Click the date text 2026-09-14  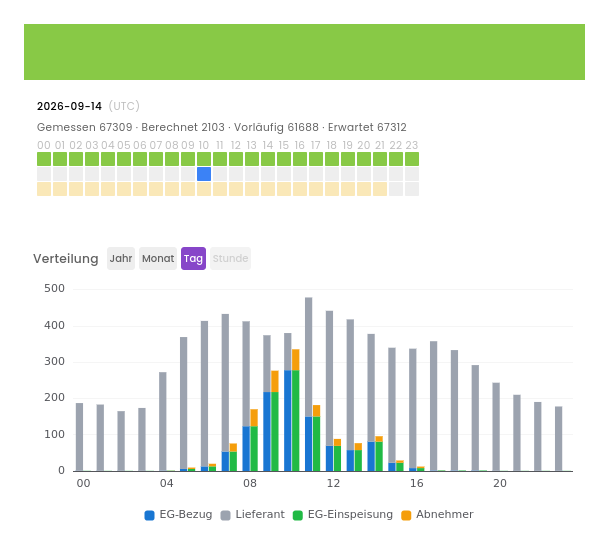tap(70, 106)
